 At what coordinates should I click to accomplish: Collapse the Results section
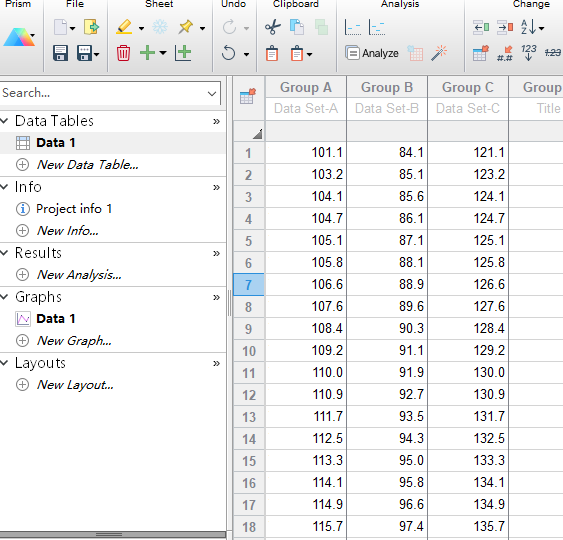[4, 253]
